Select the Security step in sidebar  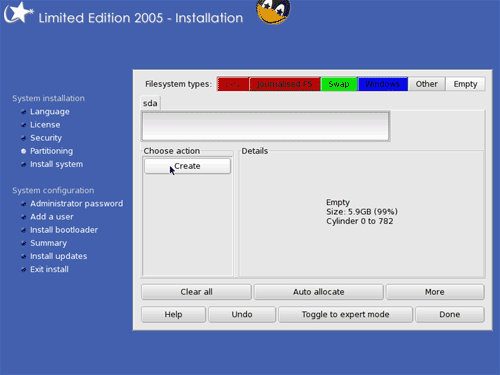pos(46,138)
